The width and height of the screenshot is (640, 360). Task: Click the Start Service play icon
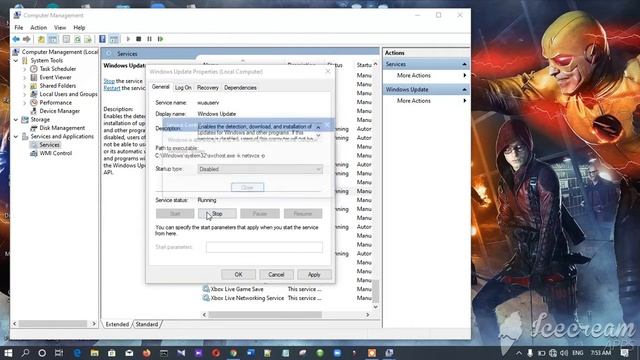tap(128, 39)
